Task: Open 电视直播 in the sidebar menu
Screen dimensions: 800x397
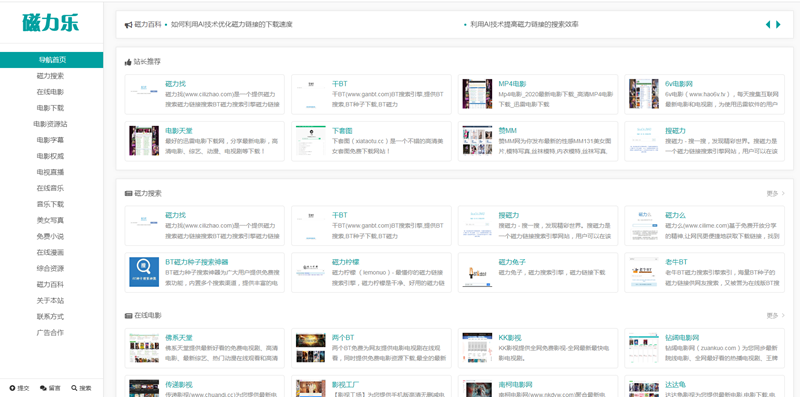Action: (x=50, y=172)
